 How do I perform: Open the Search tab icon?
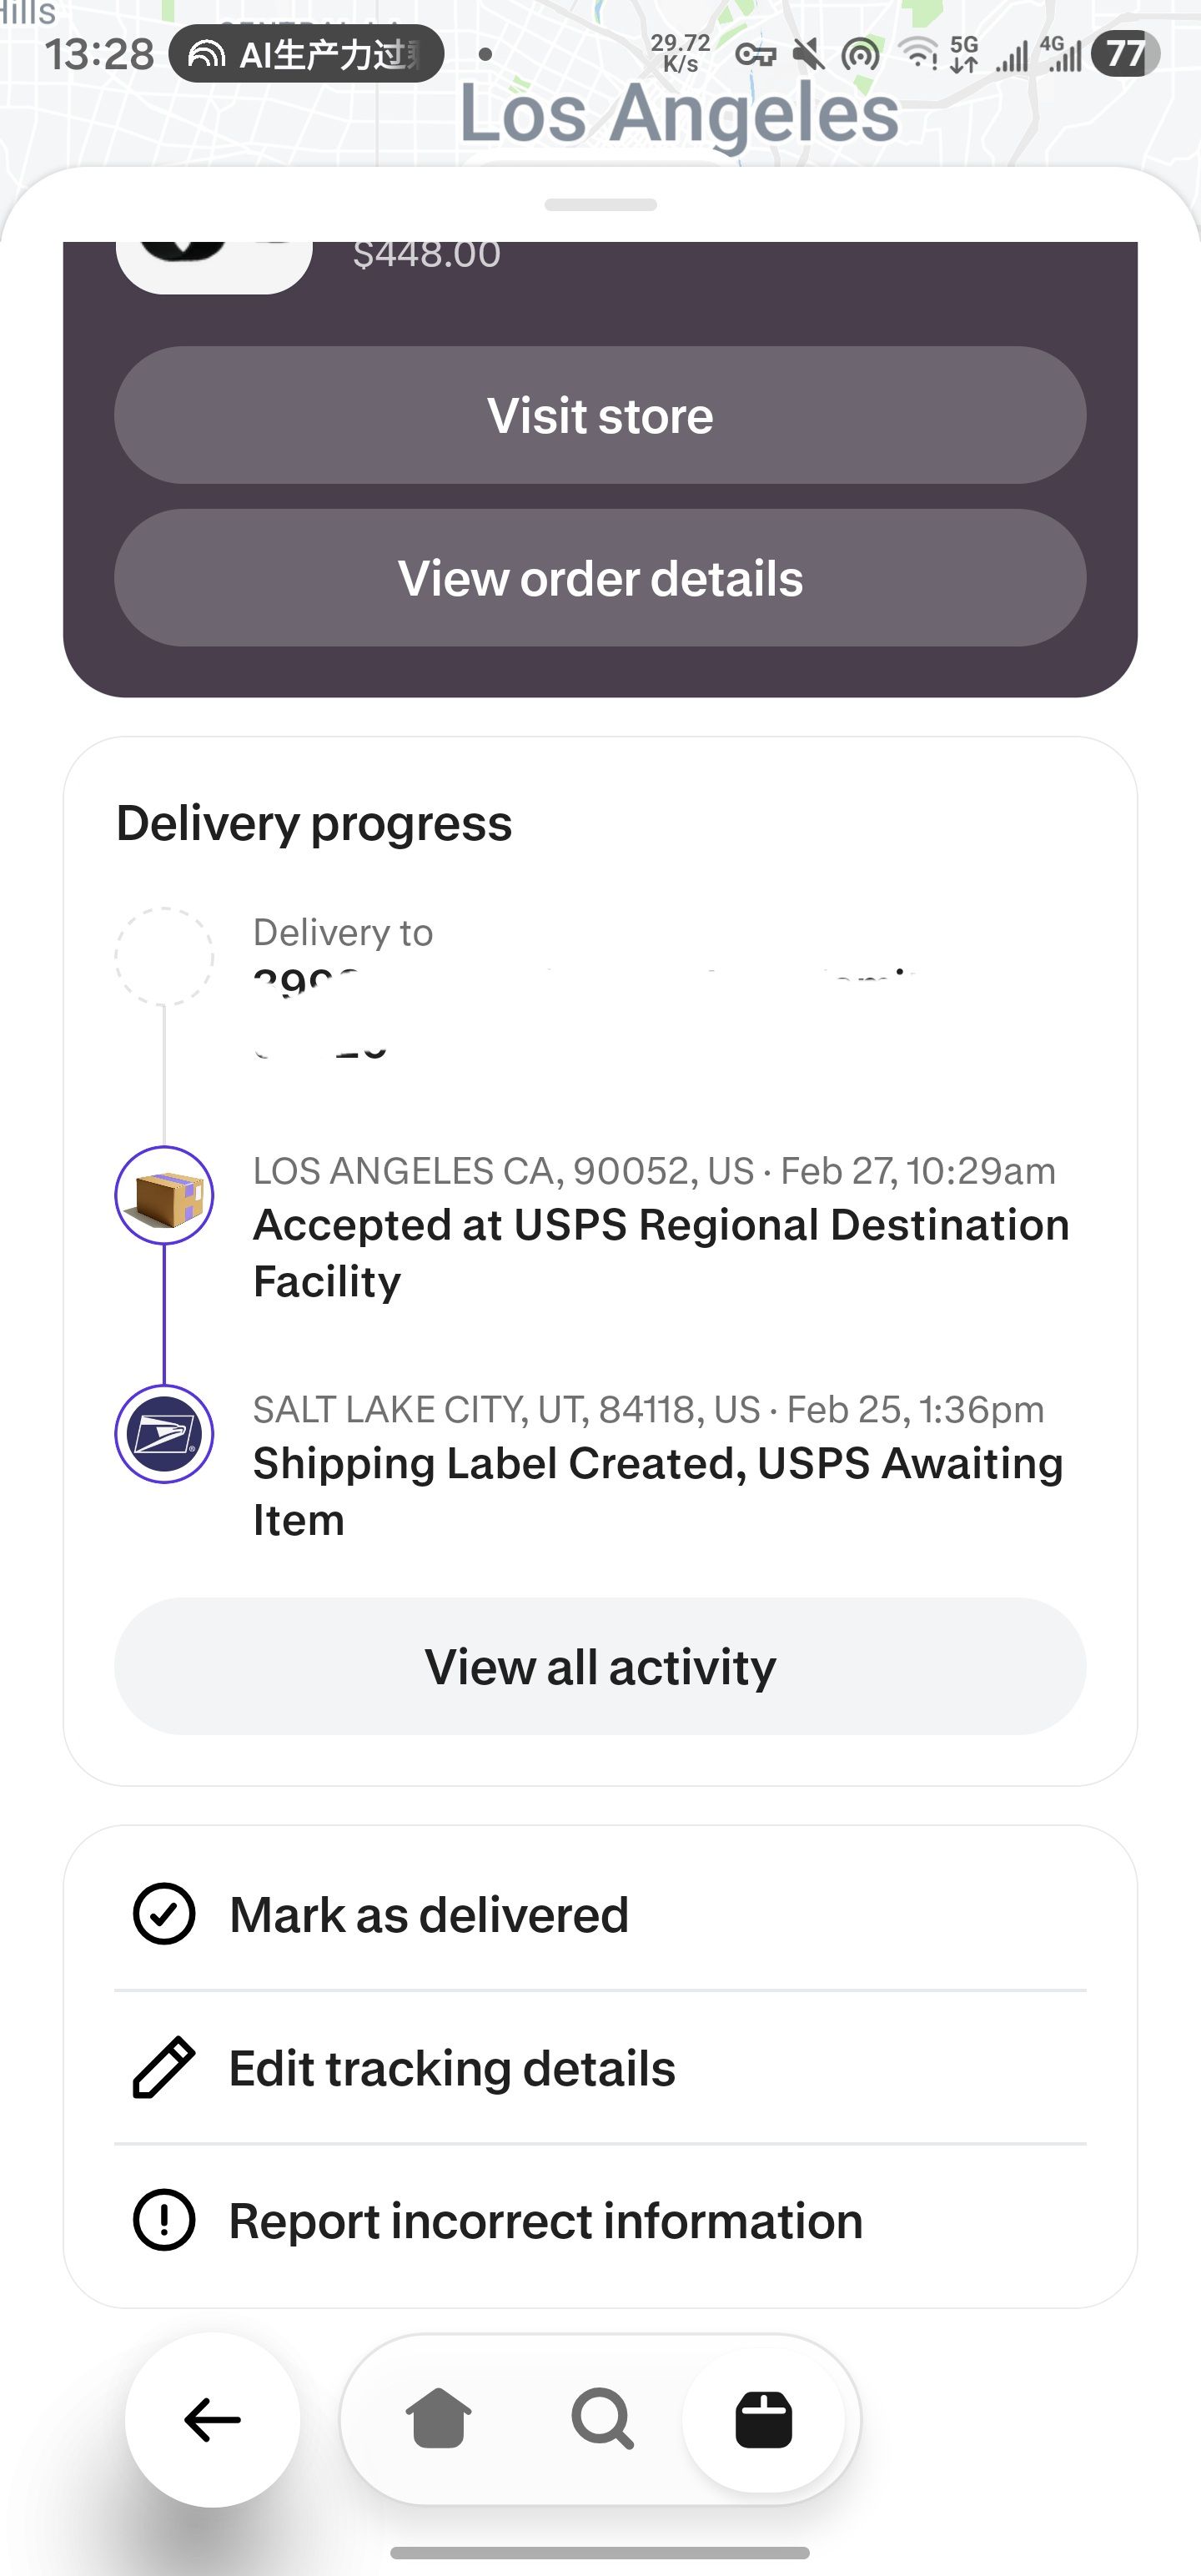coord(602,2419)
